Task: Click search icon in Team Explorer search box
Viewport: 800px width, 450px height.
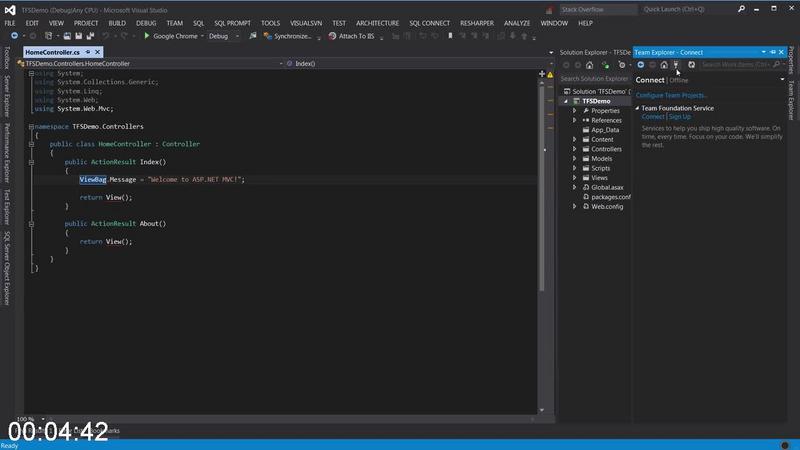Action: point(776,65)
